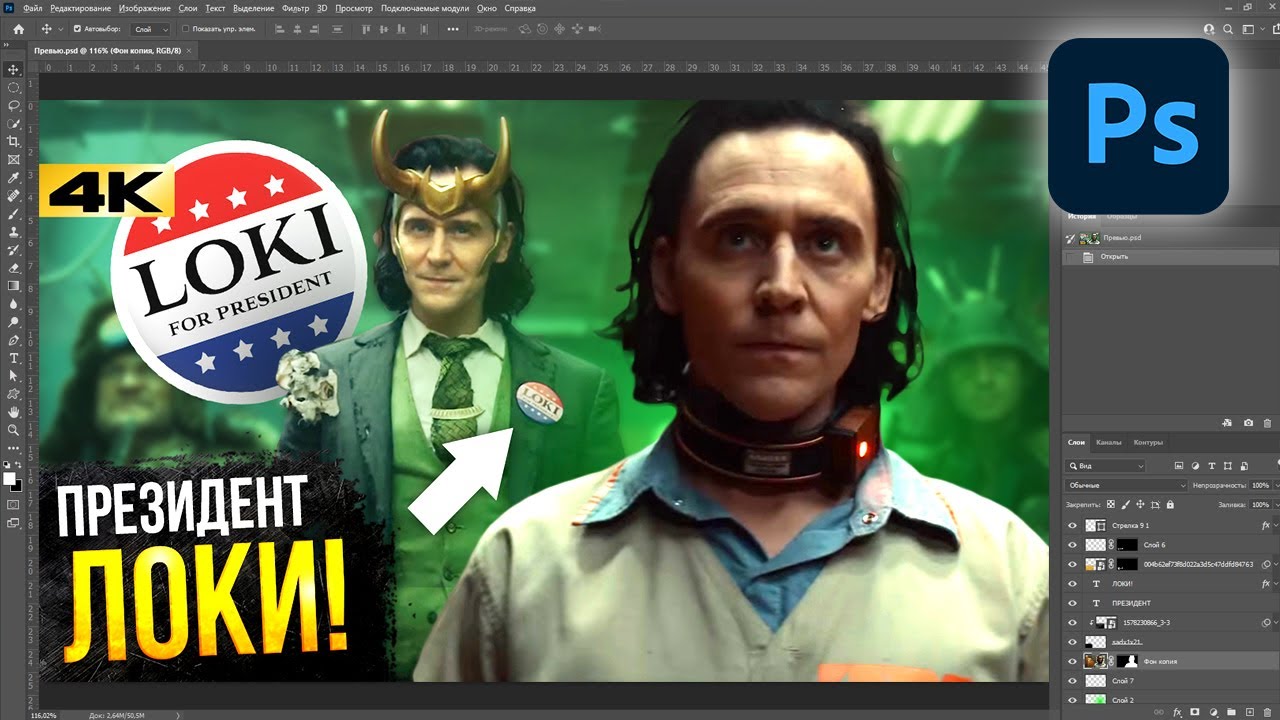Select the Zoom tool

pyautogui.click(x=14, y=429)
